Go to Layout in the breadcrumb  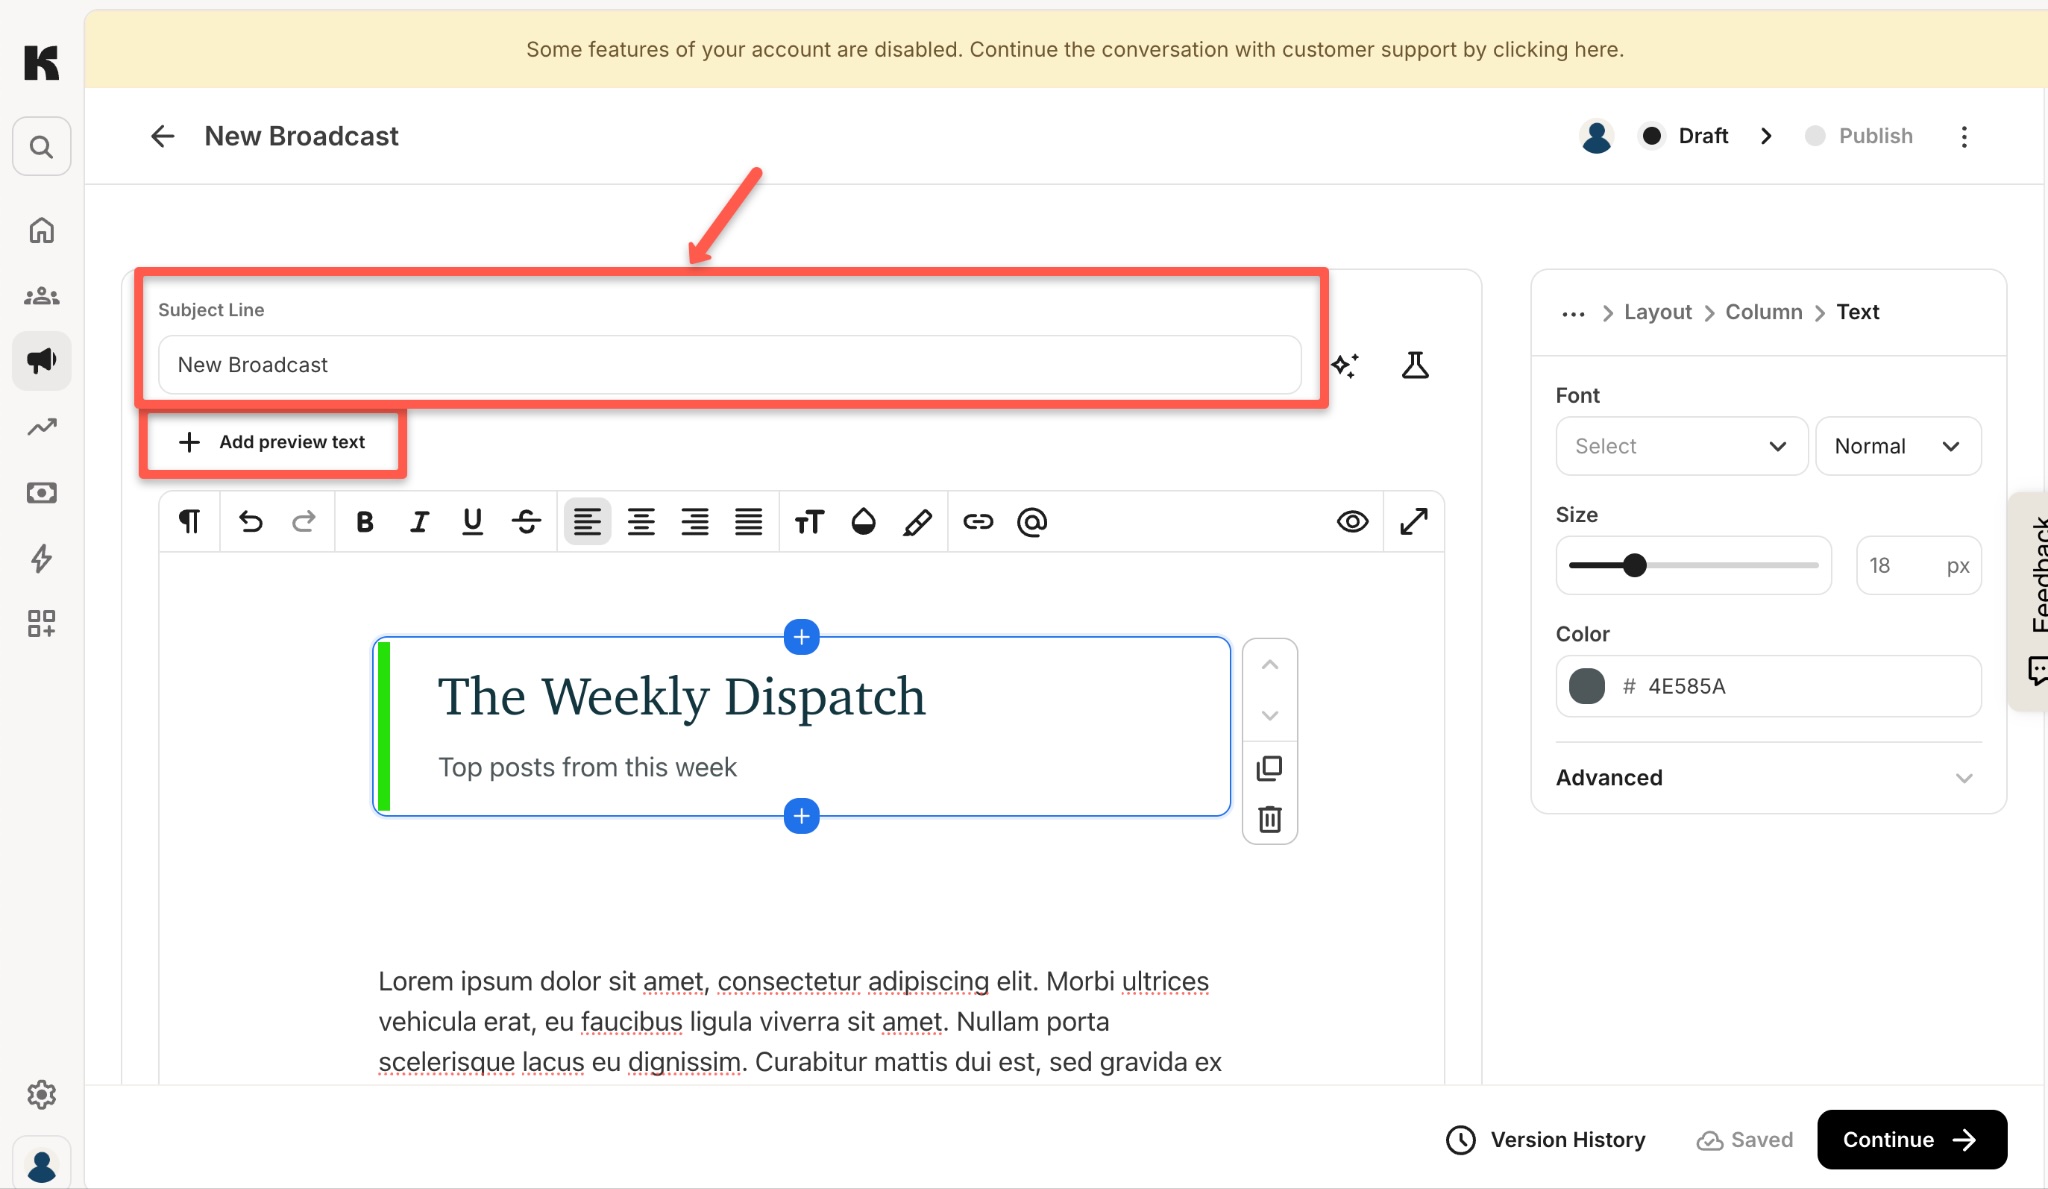tap(1657, 312)
